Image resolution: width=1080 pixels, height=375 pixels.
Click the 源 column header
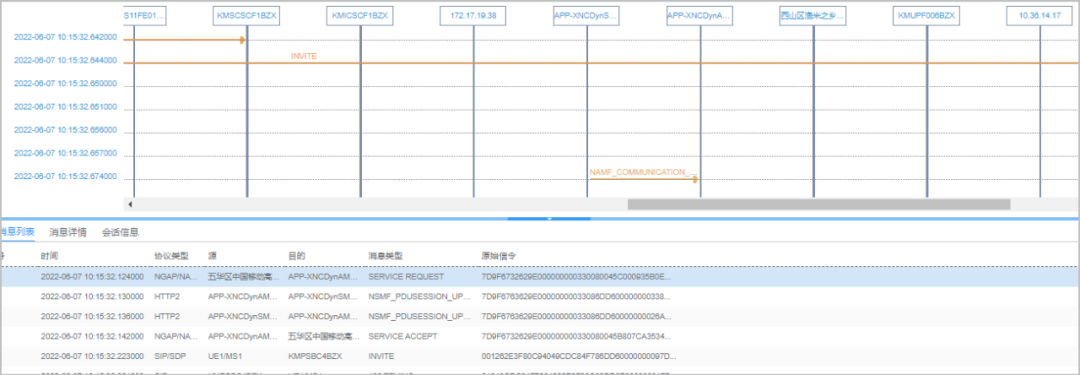212,256
